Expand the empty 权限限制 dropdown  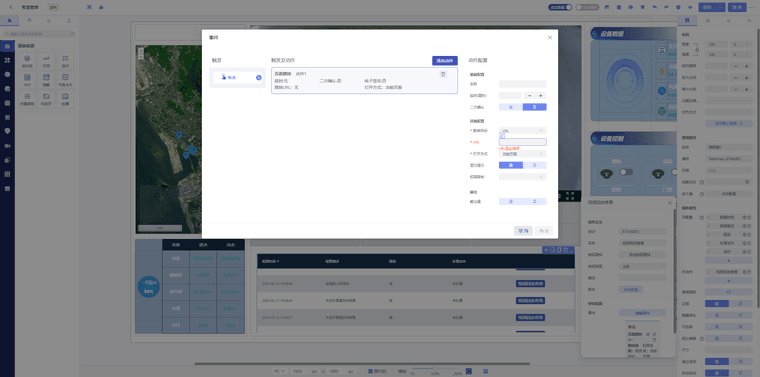tap(522, 177)
